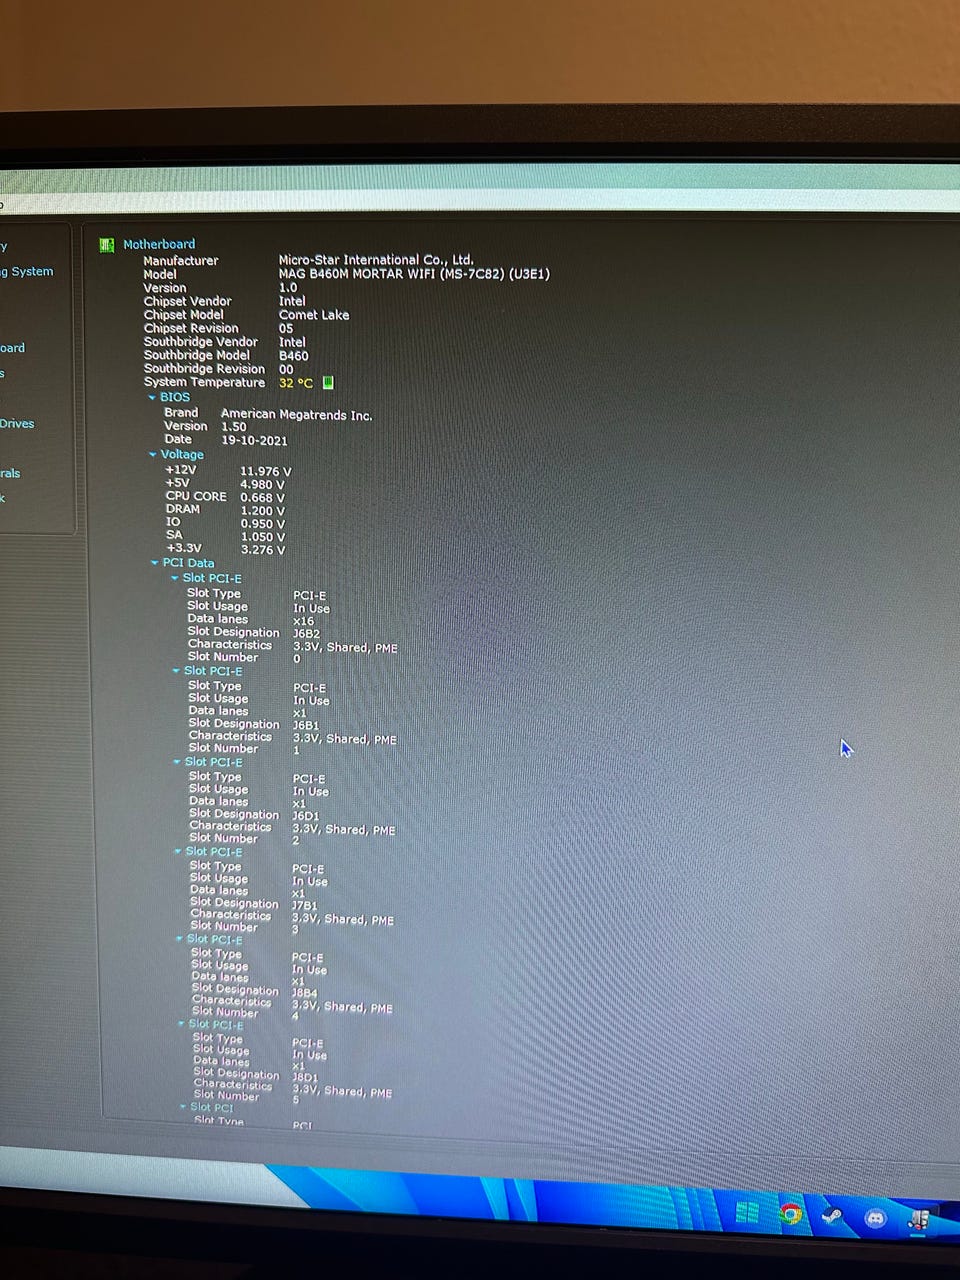The image size is (960, 1280).
Task: Click the Motherboard heading title
Action: tap(159, 245)
